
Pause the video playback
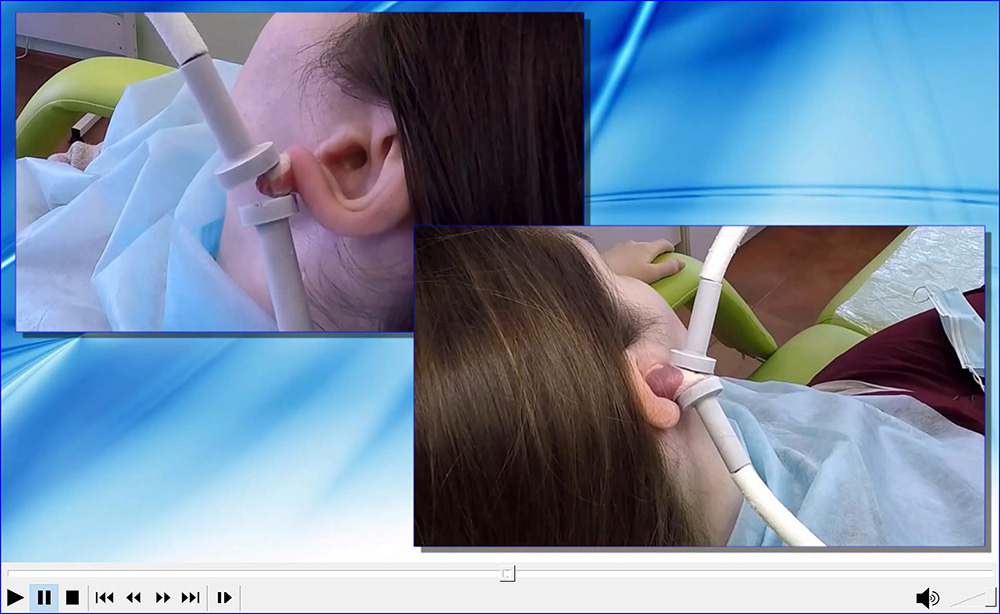pos(44,598)
